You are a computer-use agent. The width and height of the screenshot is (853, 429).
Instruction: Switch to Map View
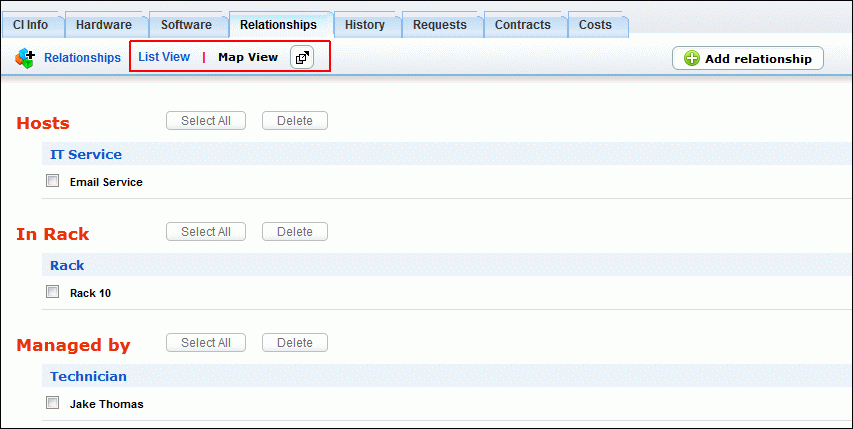[x=248, y=57]
